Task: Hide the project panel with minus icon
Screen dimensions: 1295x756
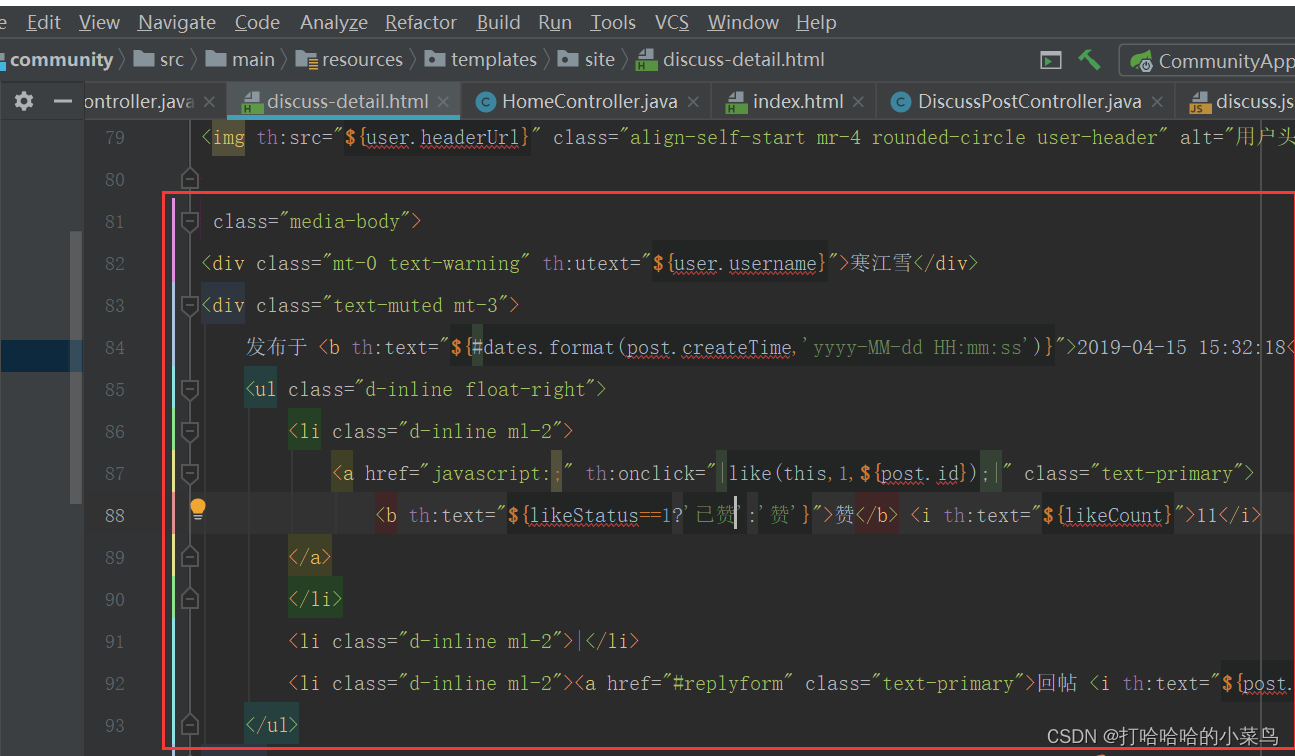Action: [x=63, y=101]
